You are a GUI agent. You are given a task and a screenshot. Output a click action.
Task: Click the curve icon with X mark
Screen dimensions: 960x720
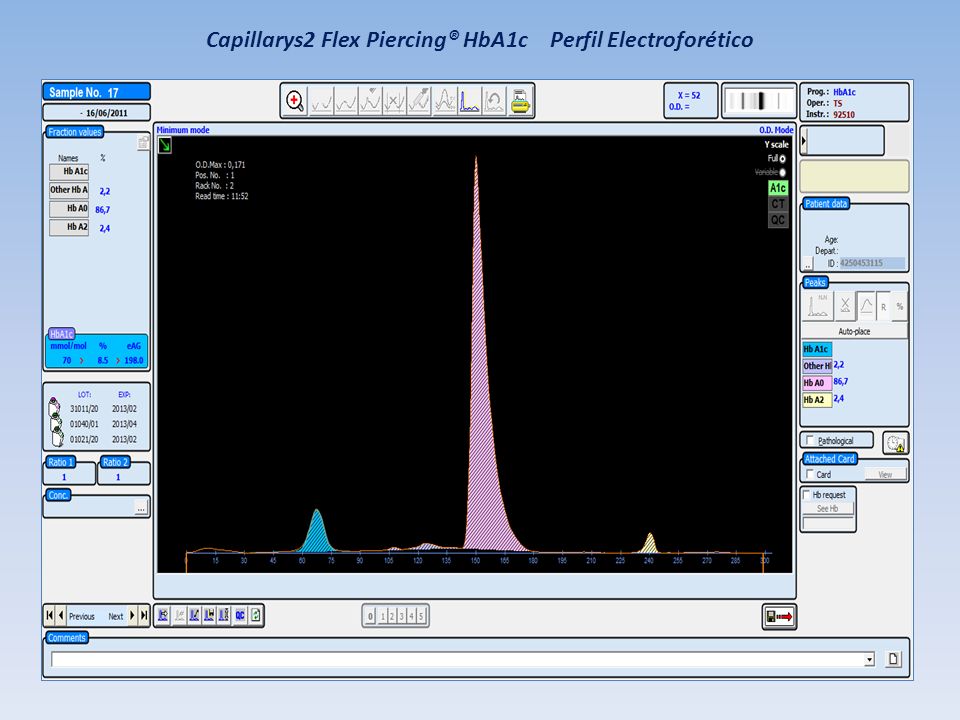click(395, 101)
